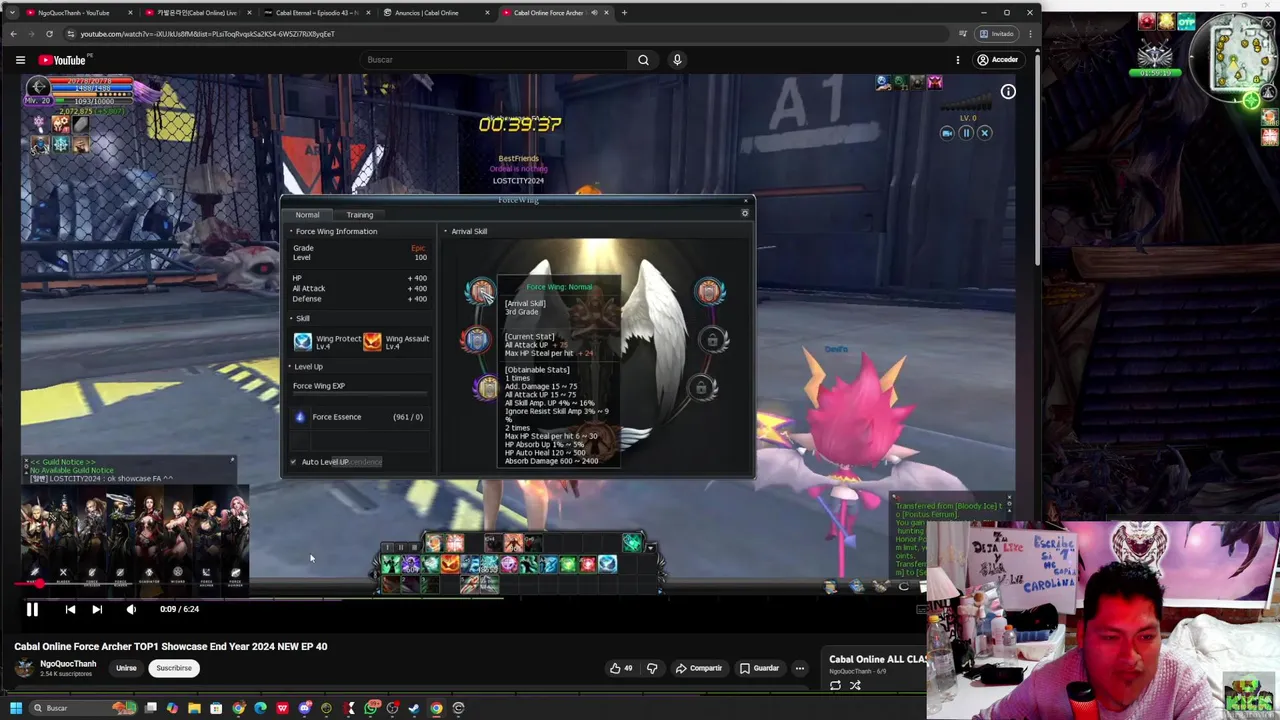Pause recording in the overlay recorder controls
The image size is (1280, 720).
click(x=966, y=133)
